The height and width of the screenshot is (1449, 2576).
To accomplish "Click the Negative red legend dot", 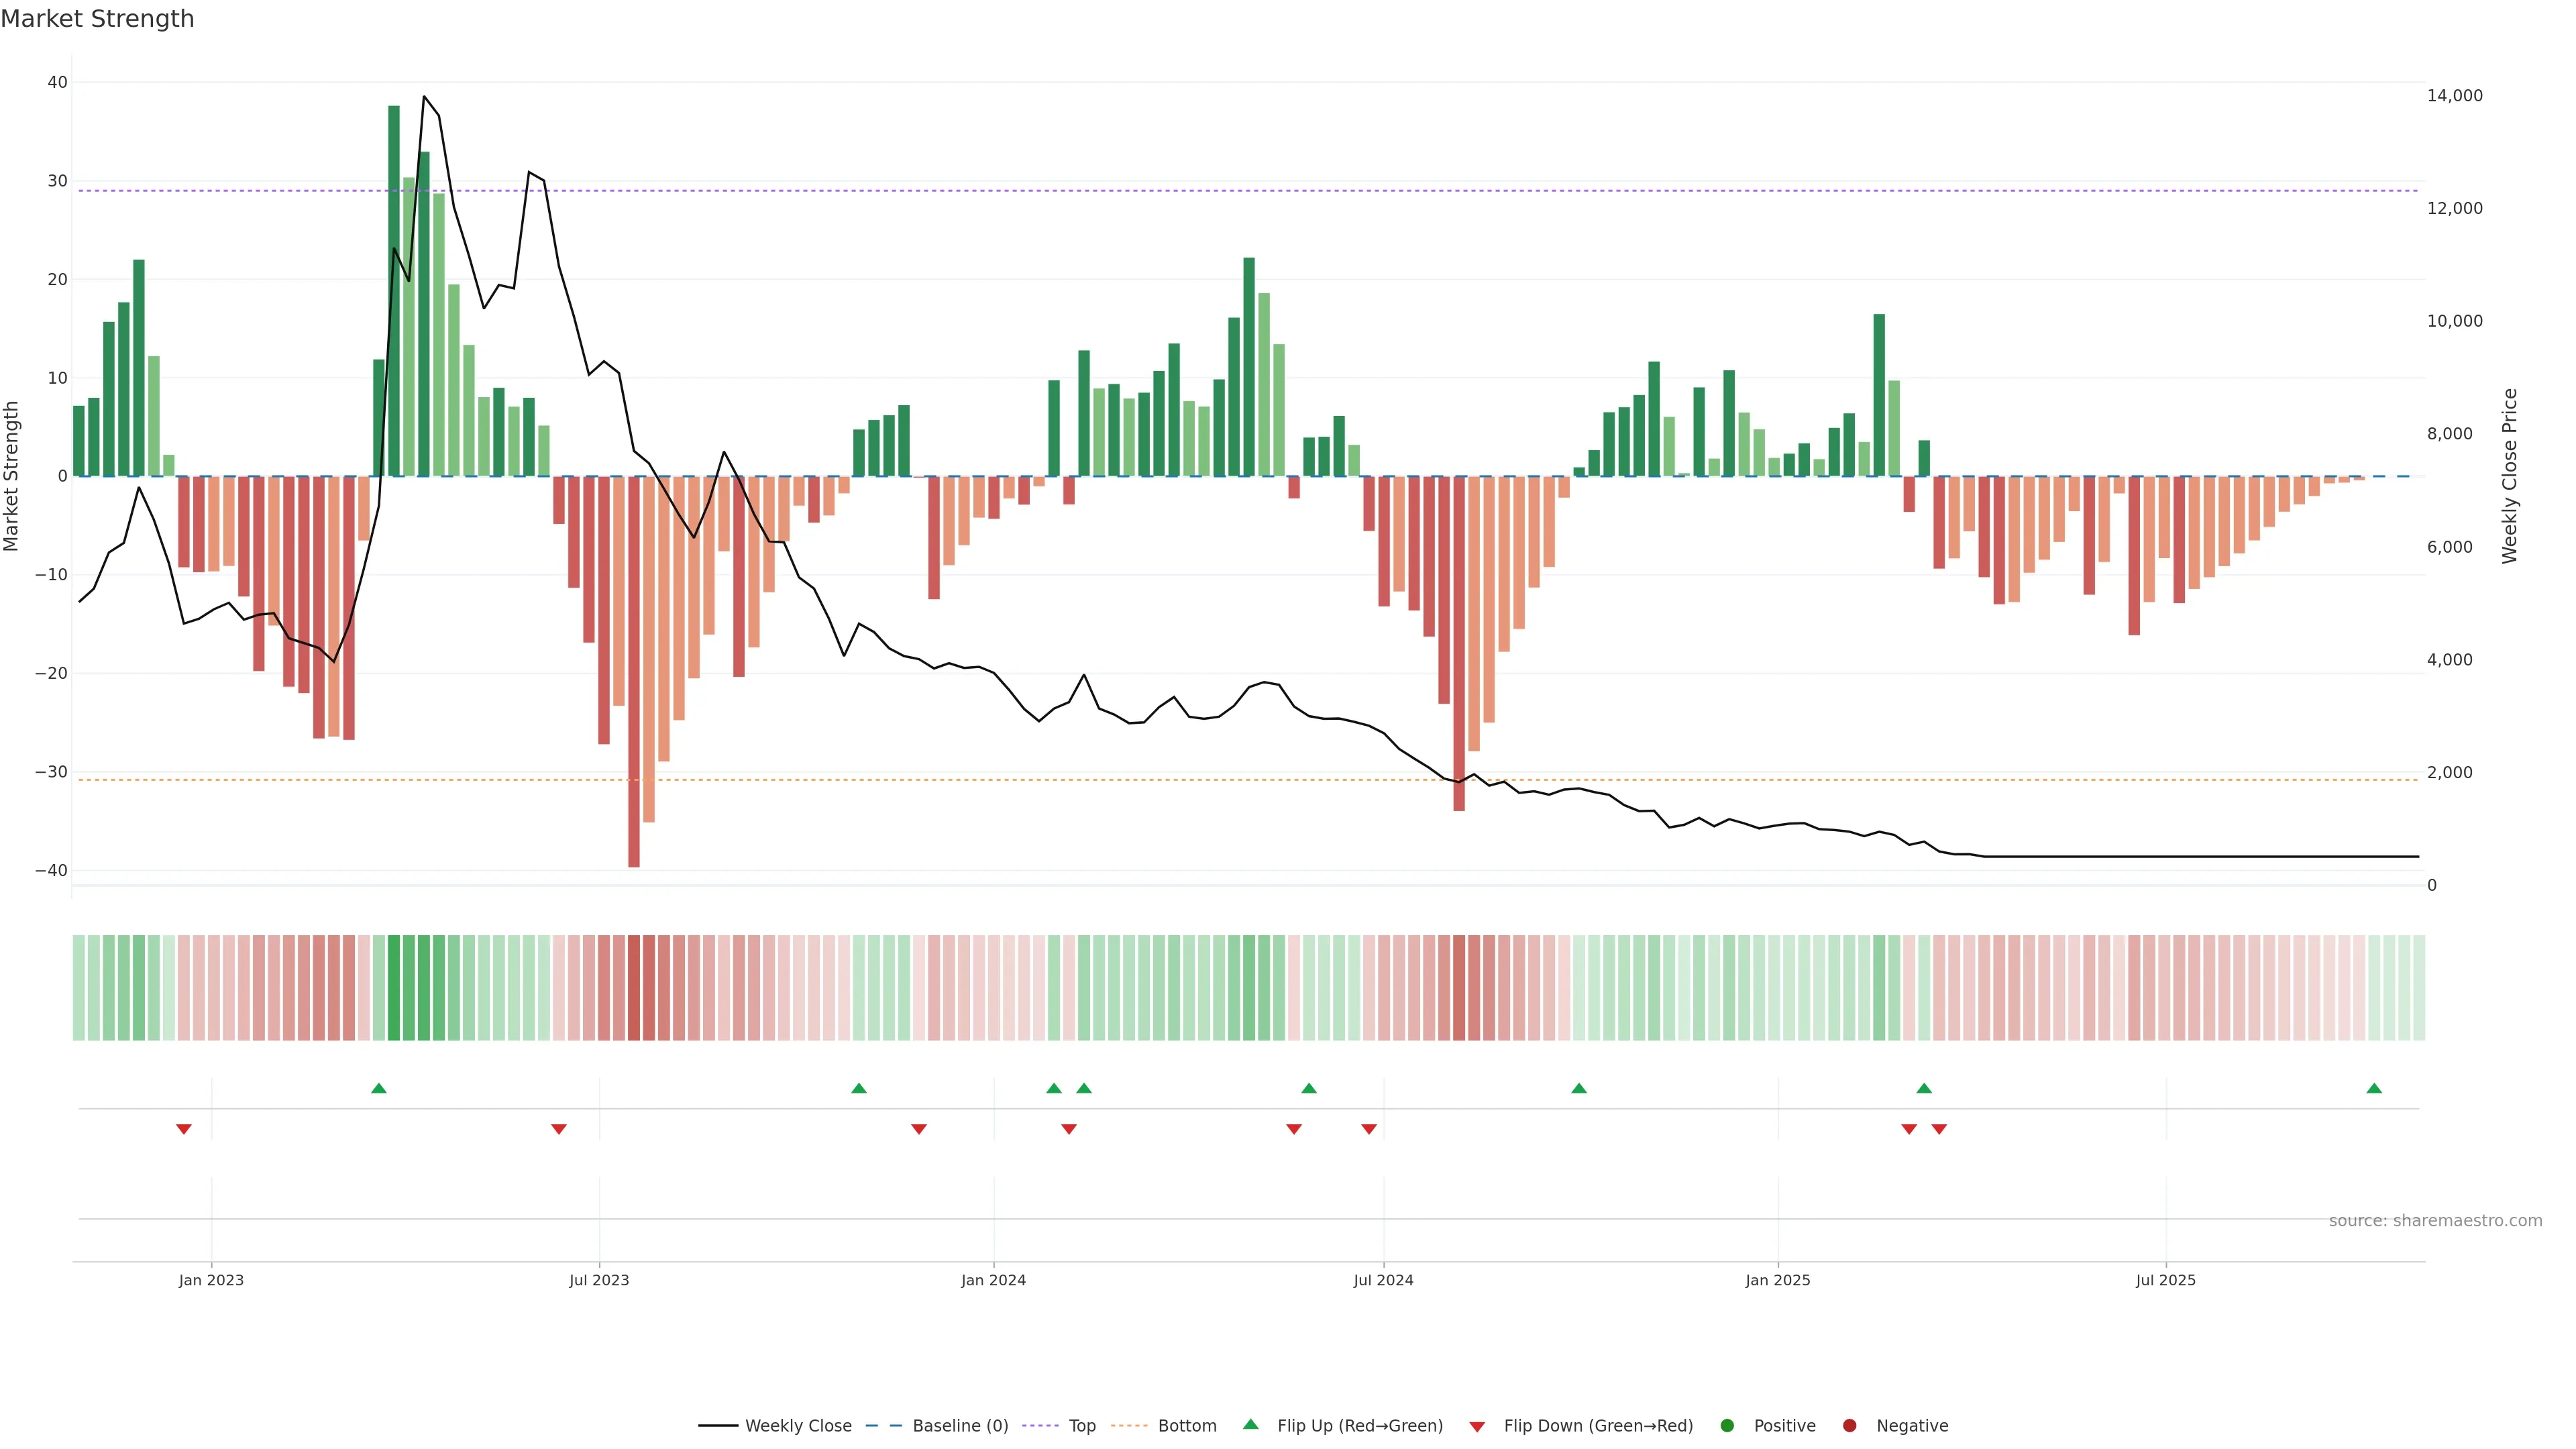I will (1849, 1426).
